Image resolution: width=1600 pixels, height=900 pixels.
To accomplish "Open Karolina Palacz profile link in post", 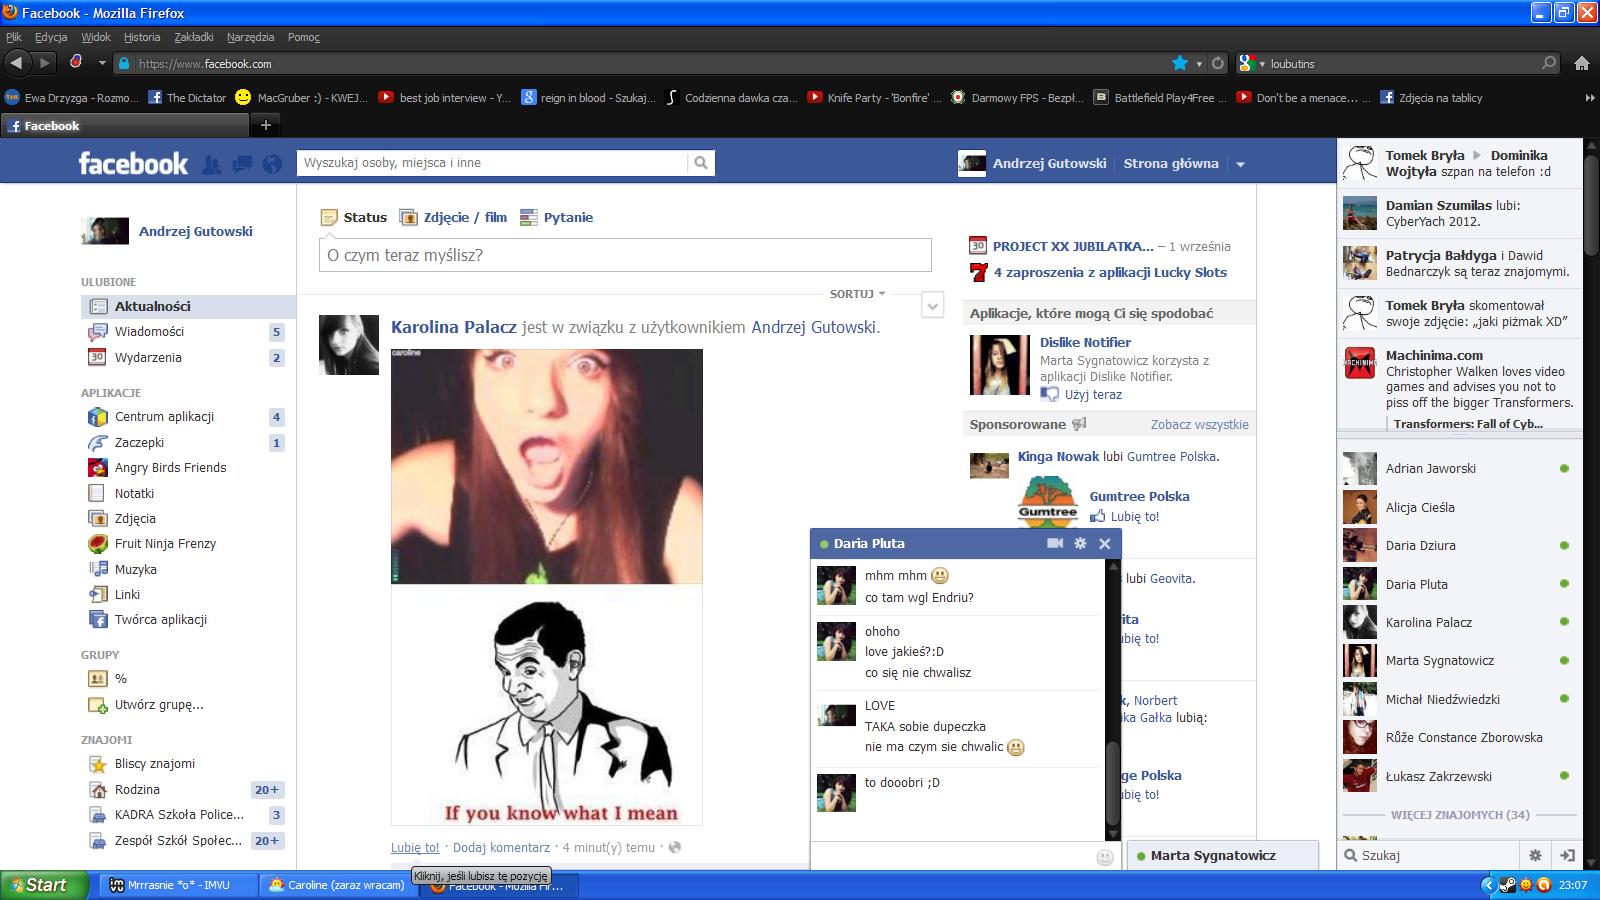I will (x=454, y=327).
